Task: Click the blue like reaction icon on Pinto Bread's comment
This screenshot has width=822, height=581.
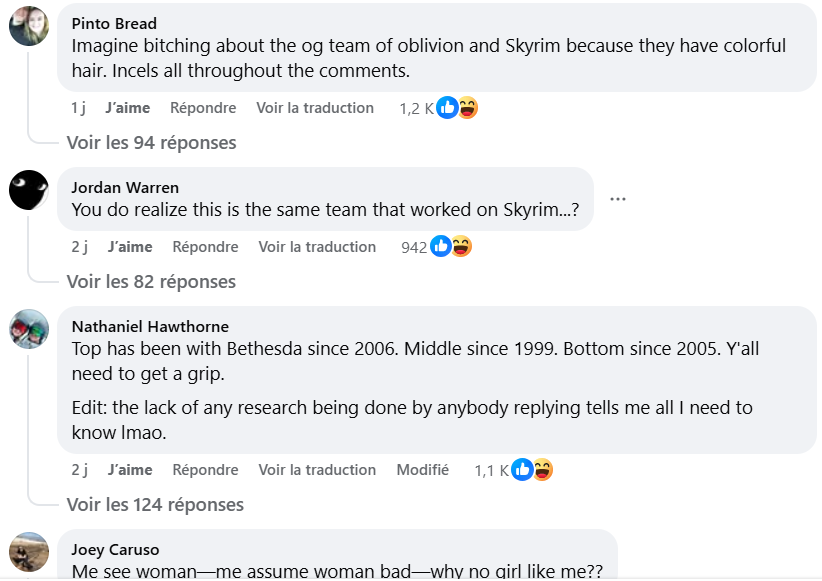Action: (447, 108)
